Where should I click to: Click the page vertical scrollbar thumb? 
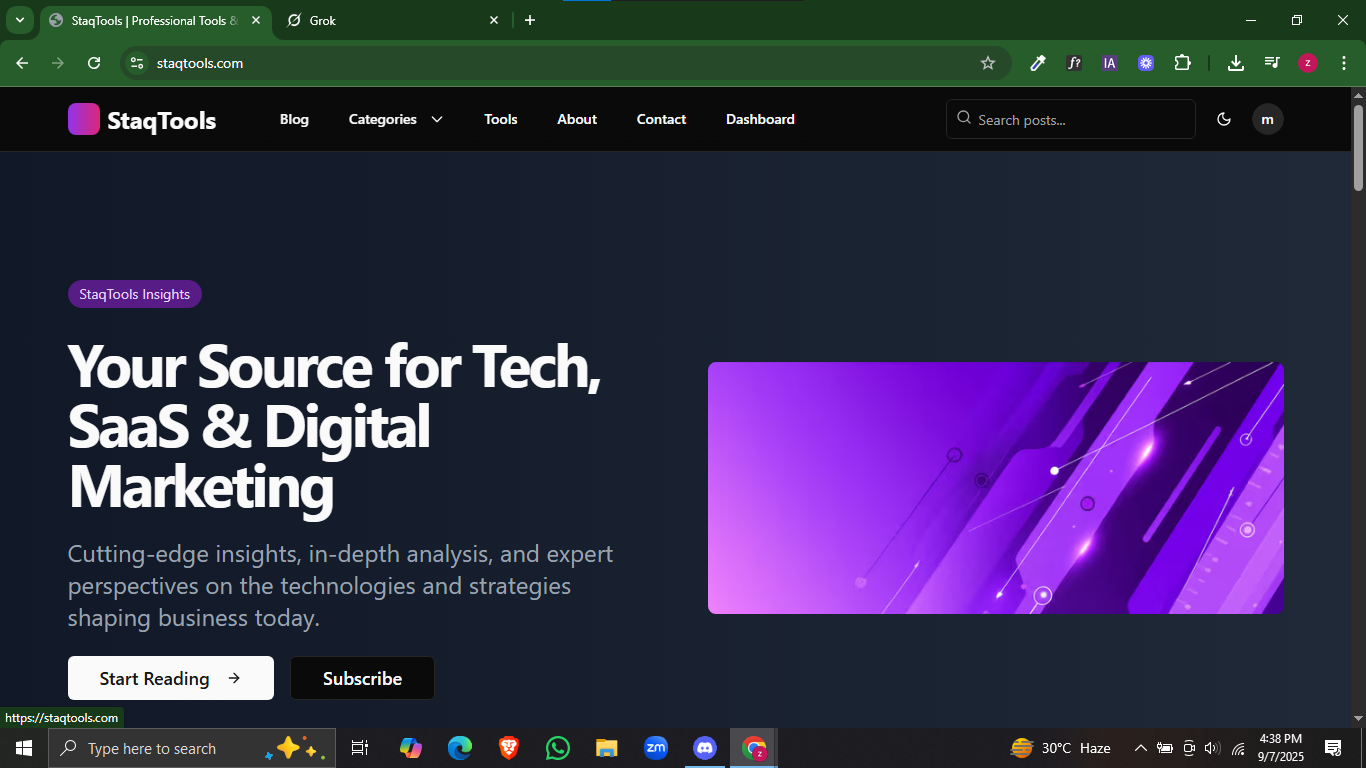pyautogui.click(x=1358, y=147)
